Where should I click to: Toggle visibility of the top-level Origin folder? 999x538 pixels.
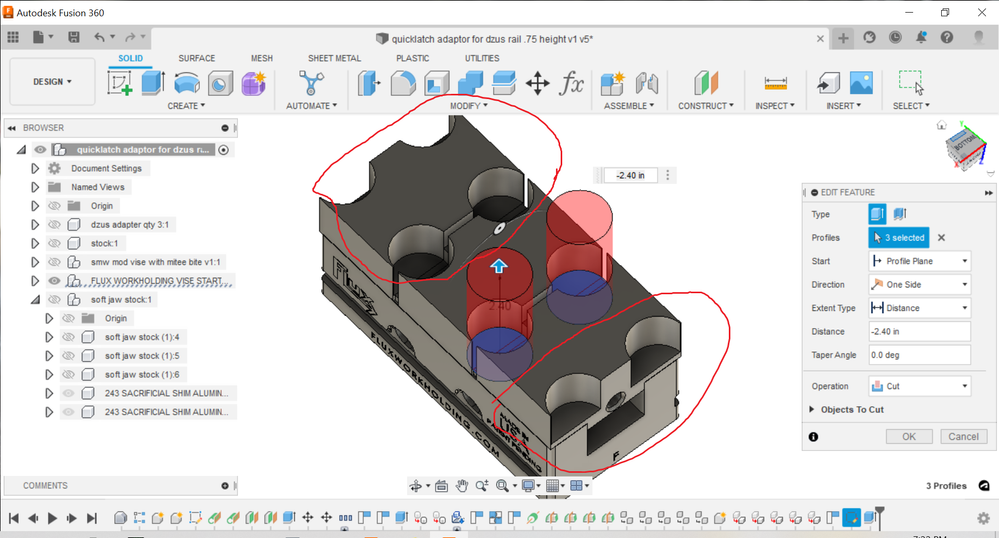point(55,206)
